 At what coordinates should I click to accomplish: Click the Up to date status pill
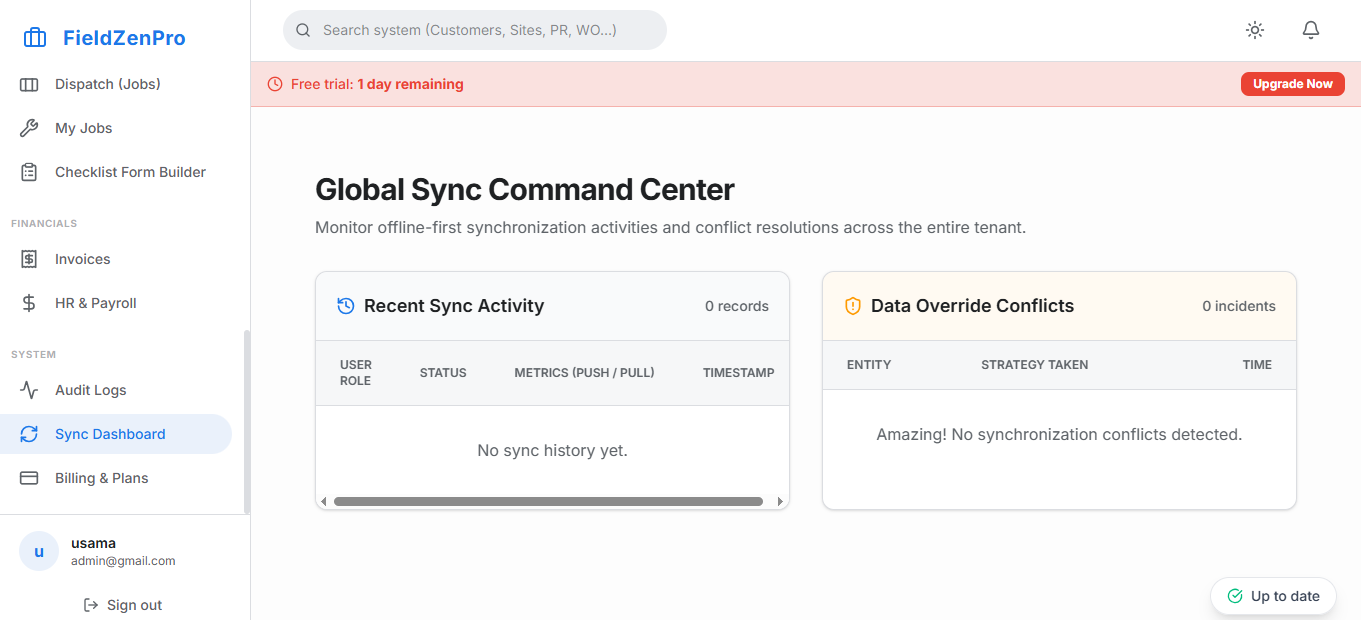point(1273,596)
